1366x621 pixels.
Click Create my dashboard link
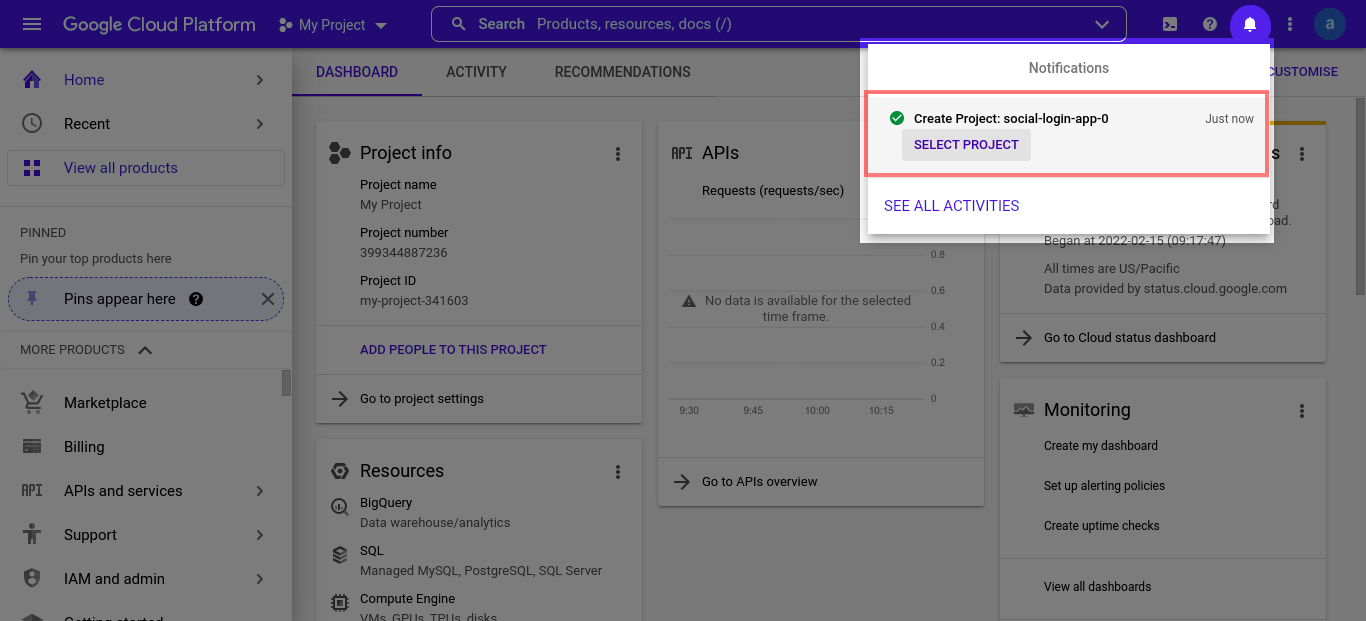[x=1101, y=446]
